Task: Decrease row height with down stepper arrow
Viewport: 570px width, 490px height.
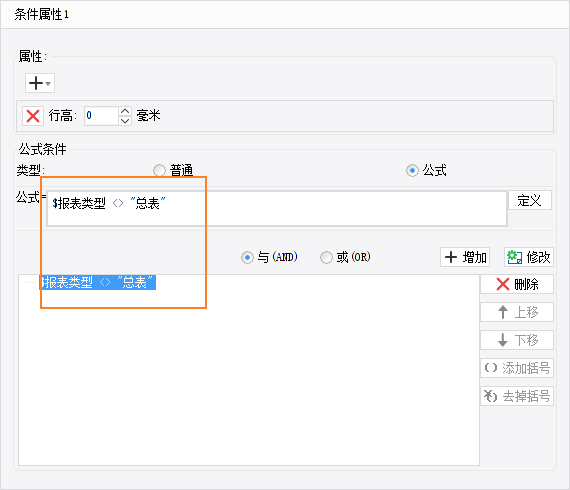Action: coord(125,121)
